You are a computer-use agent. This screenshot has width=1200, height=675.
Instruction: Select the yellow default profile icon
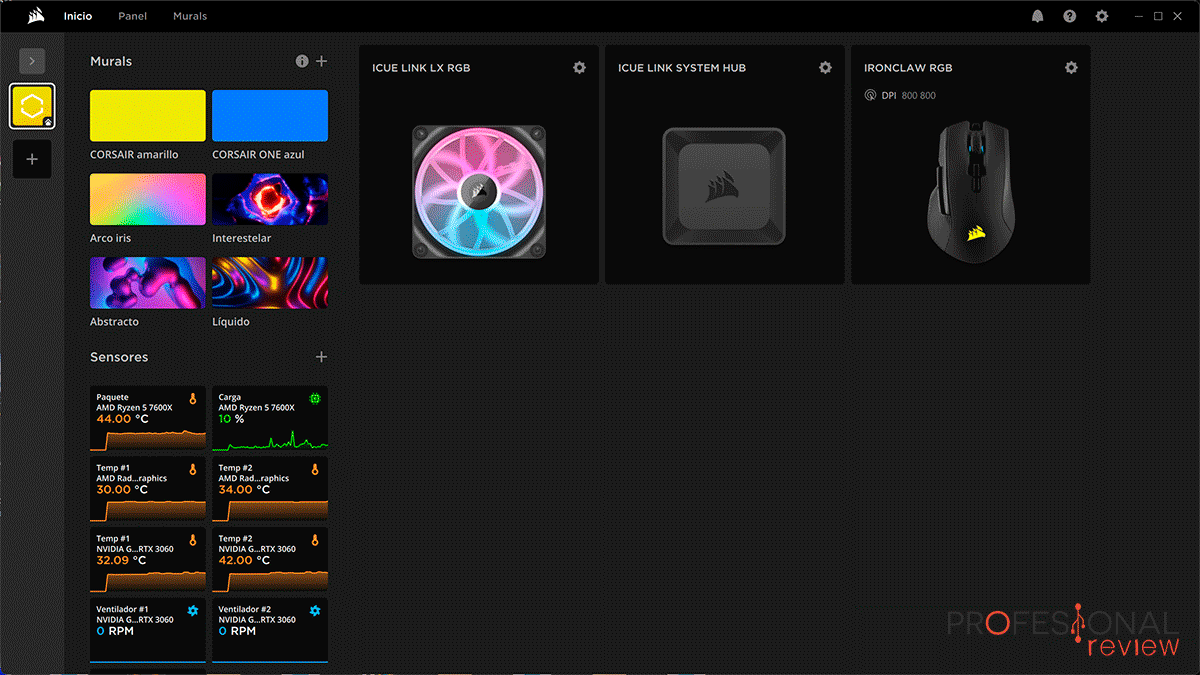(32, 106)
